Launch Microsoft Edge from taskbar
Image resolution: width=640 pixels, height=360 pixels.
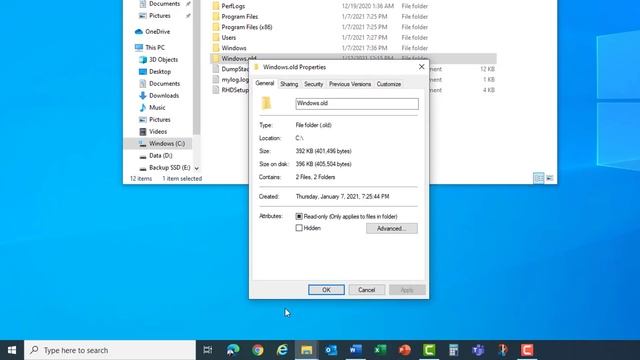point(233,350)
